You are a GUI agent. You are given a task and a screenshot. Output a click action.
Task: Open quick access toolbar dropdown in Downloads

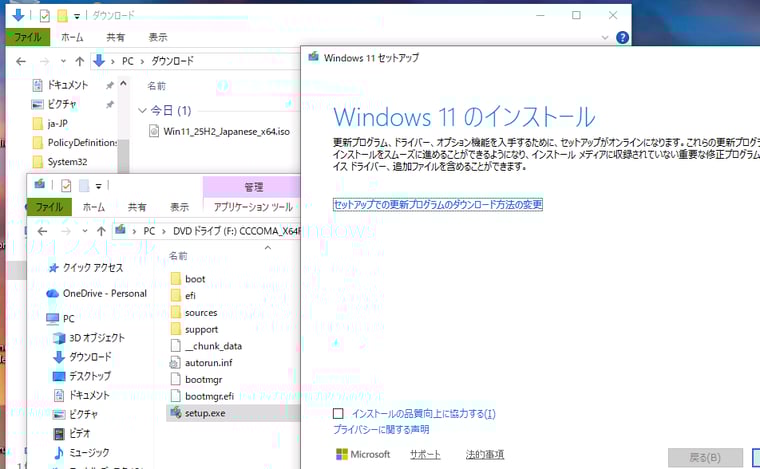[x=78, y=16]
